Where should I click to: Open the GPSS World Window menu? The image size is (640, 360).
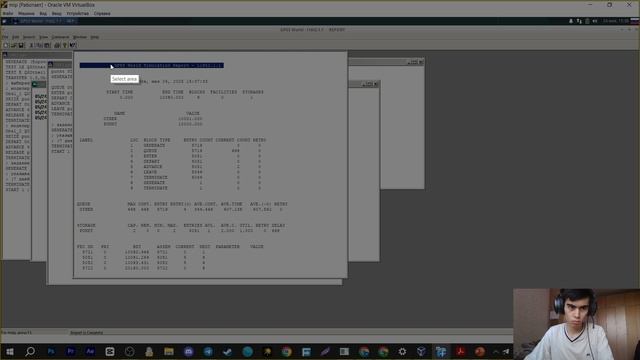click(80, 37)
